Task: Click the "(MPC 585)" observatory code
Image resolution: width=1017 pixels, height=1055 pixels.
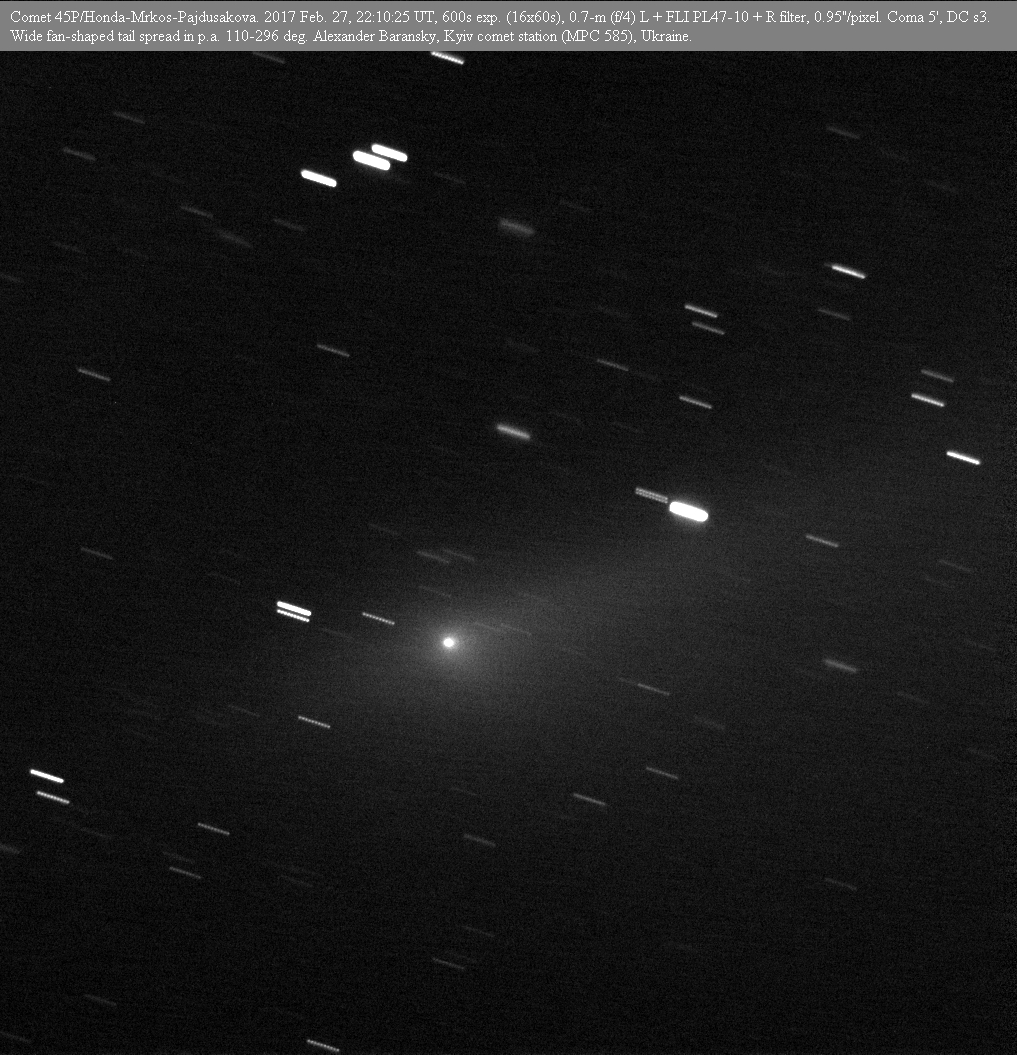Action: 598,36
